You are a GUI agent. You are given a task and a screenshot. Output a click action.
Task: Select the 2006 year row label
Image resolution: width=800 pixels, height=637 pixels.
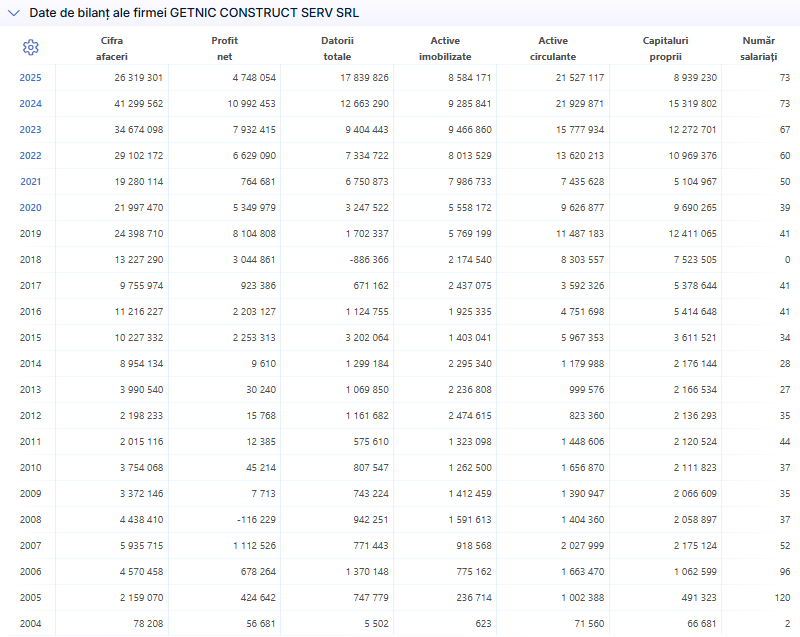(31, 572)
